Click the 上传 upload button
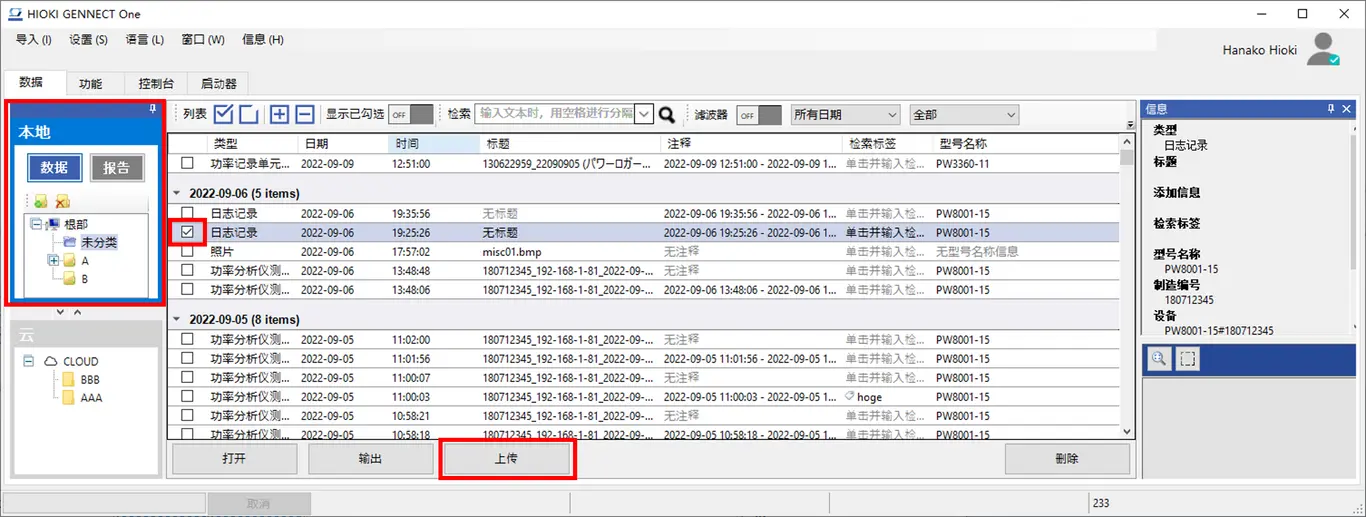This screenshot has width=1366, height=517. pyautogui.click(x=506, y=459)
